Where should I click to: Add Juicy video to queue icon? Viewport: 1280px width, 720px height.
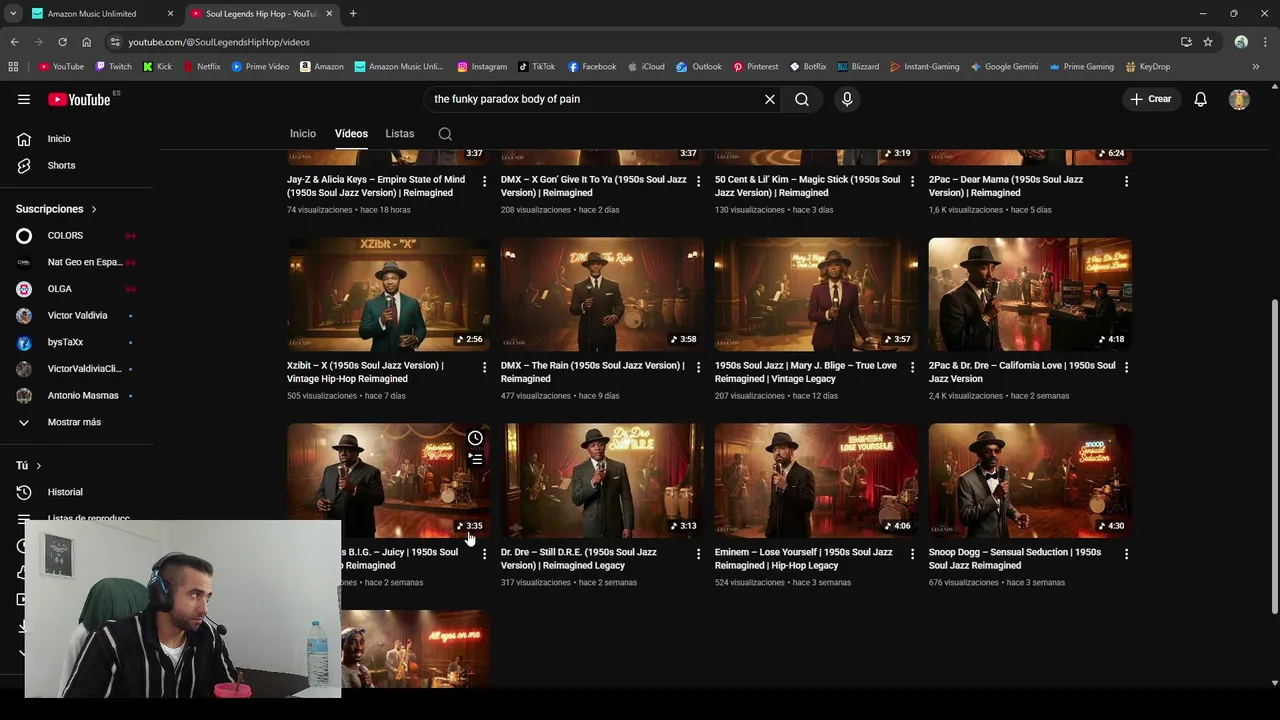[475, 460]
